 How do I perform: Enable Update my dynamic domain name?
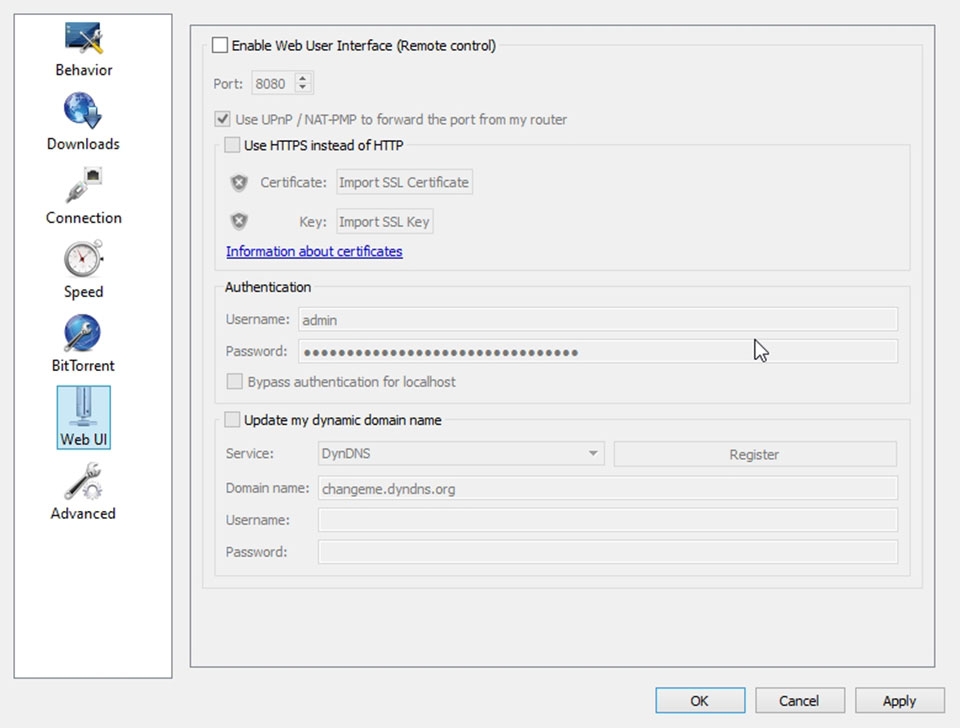(x=232, y=420)
